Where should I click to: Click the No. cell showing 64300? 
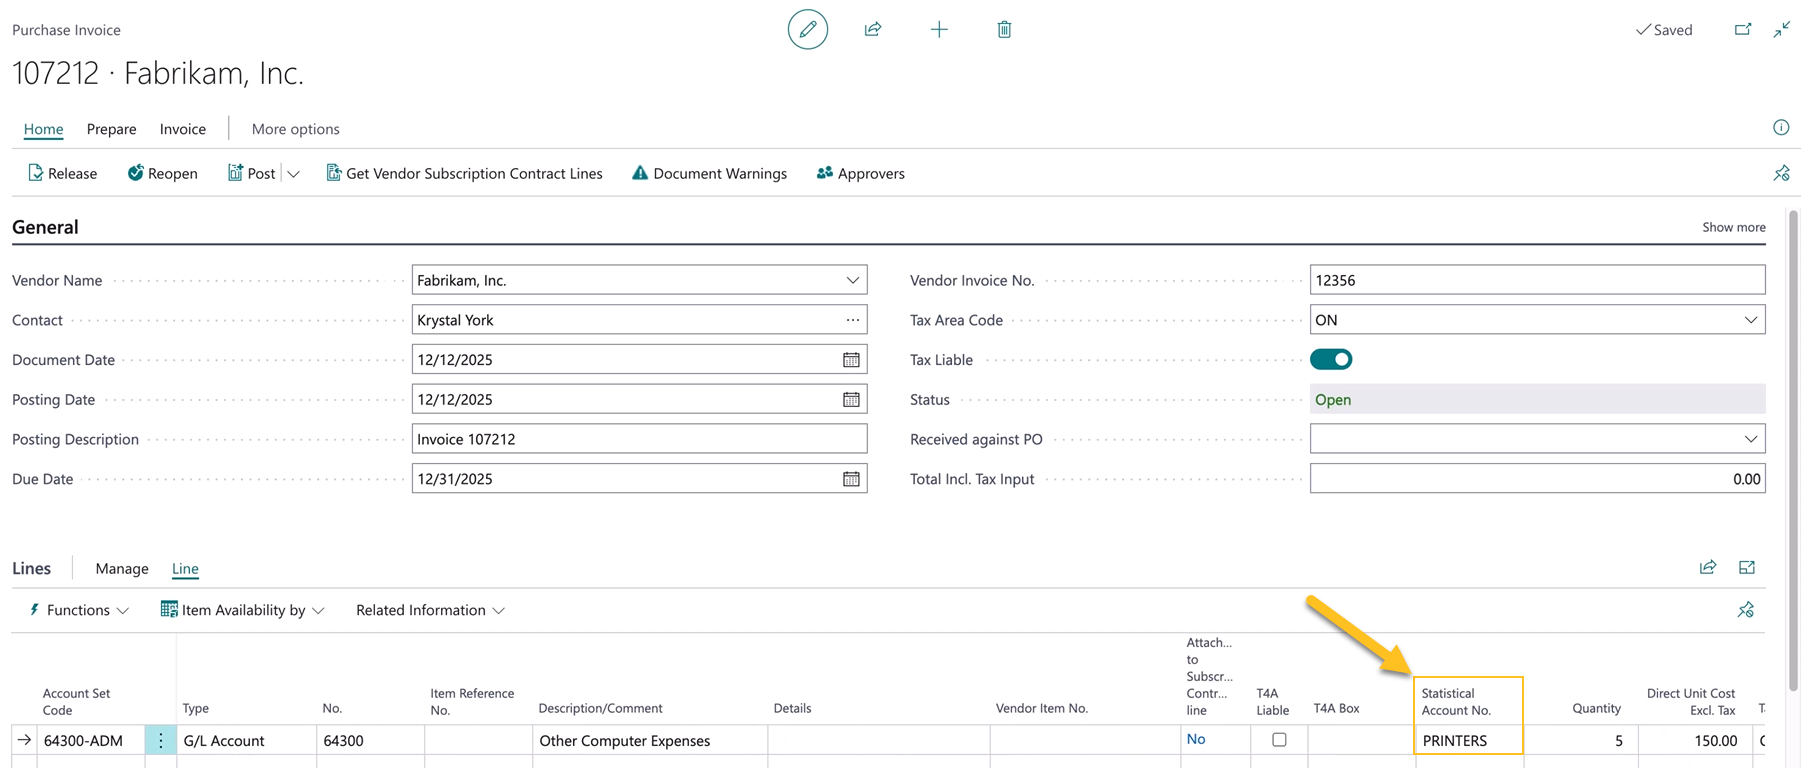370,740
